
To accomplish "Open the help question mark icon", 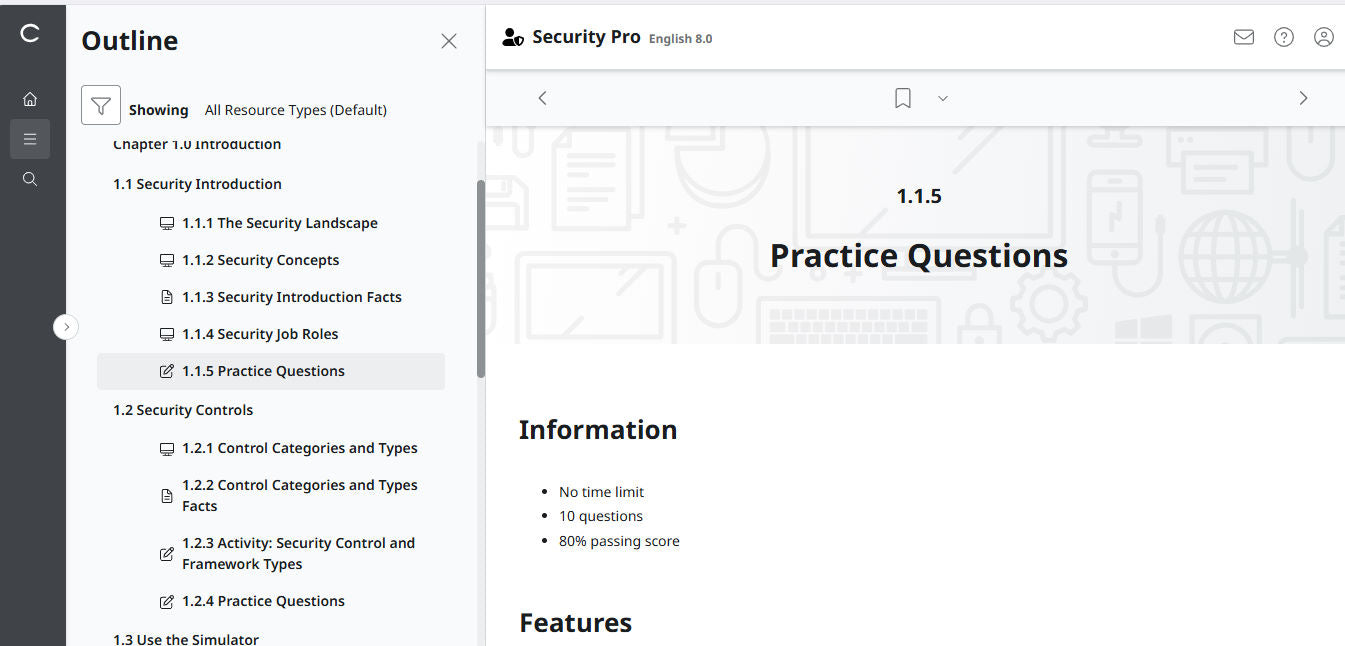I will (1284, 36).
